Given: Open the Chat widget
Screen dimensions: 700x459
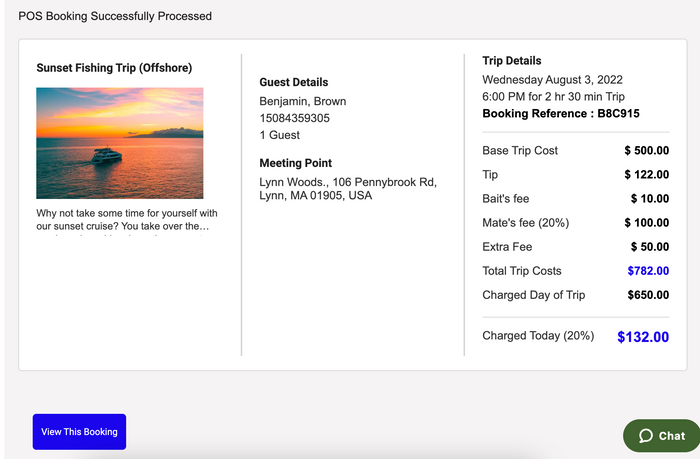Looking at the screenshot, I should tap(661, 435).
